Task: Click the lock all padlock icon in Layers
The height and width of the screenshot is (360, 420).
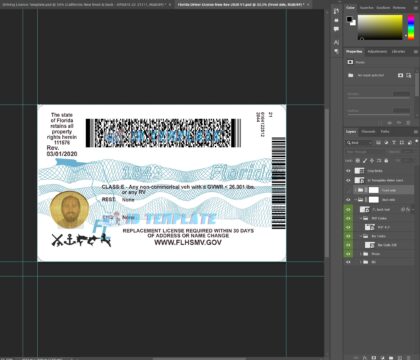Action: click(386, 161)
